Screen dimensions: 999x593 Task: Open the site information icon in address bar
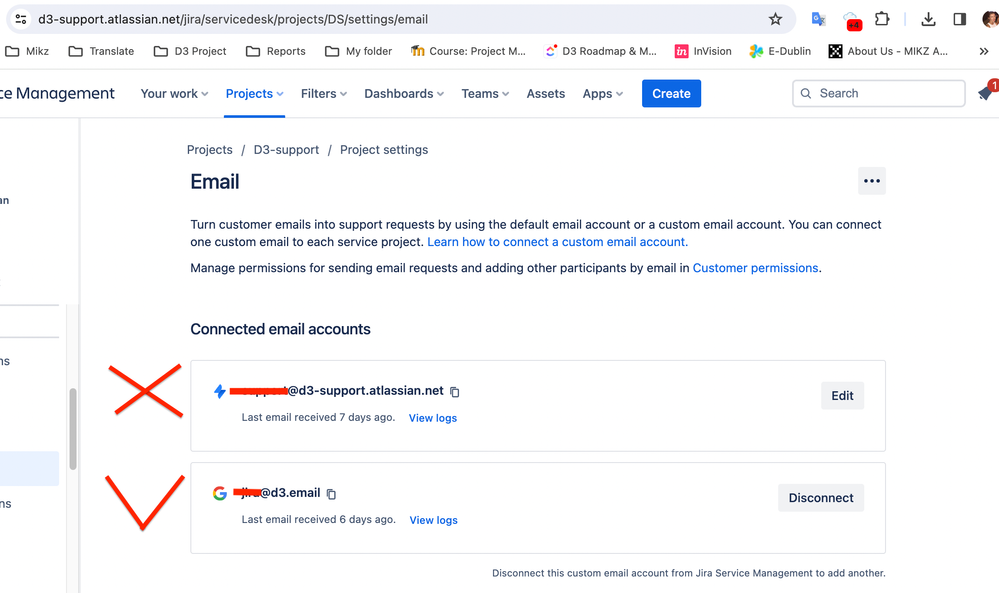click(21, 19)
